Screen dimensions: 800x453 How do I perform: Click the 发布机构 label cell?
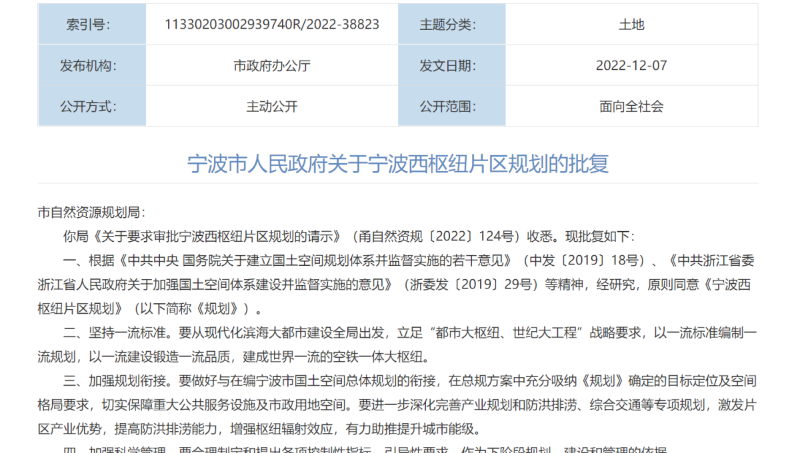tap(92, 65)
